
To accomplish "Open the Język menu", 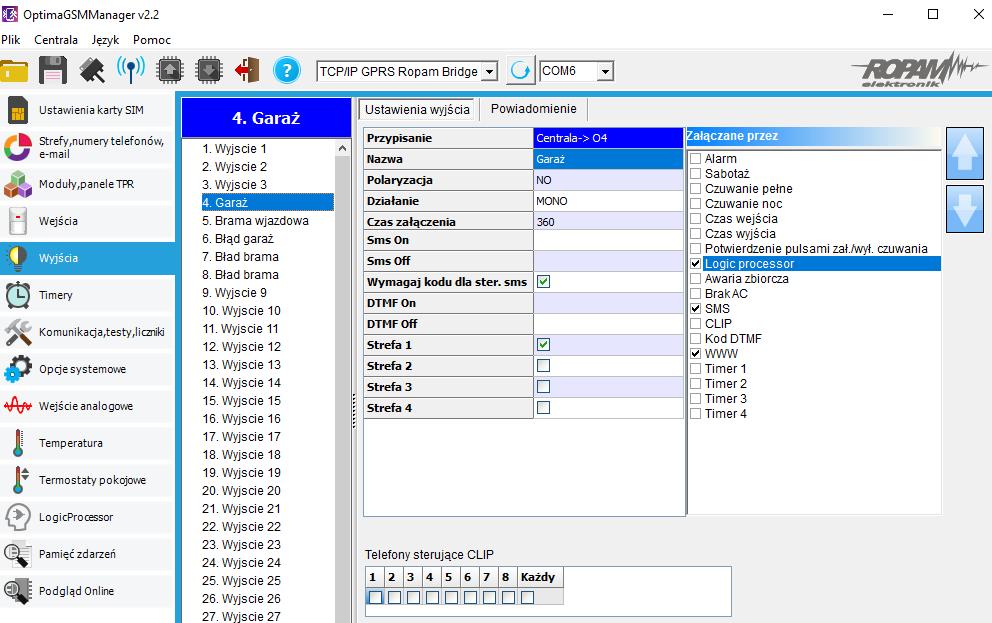I will (105, 40).
